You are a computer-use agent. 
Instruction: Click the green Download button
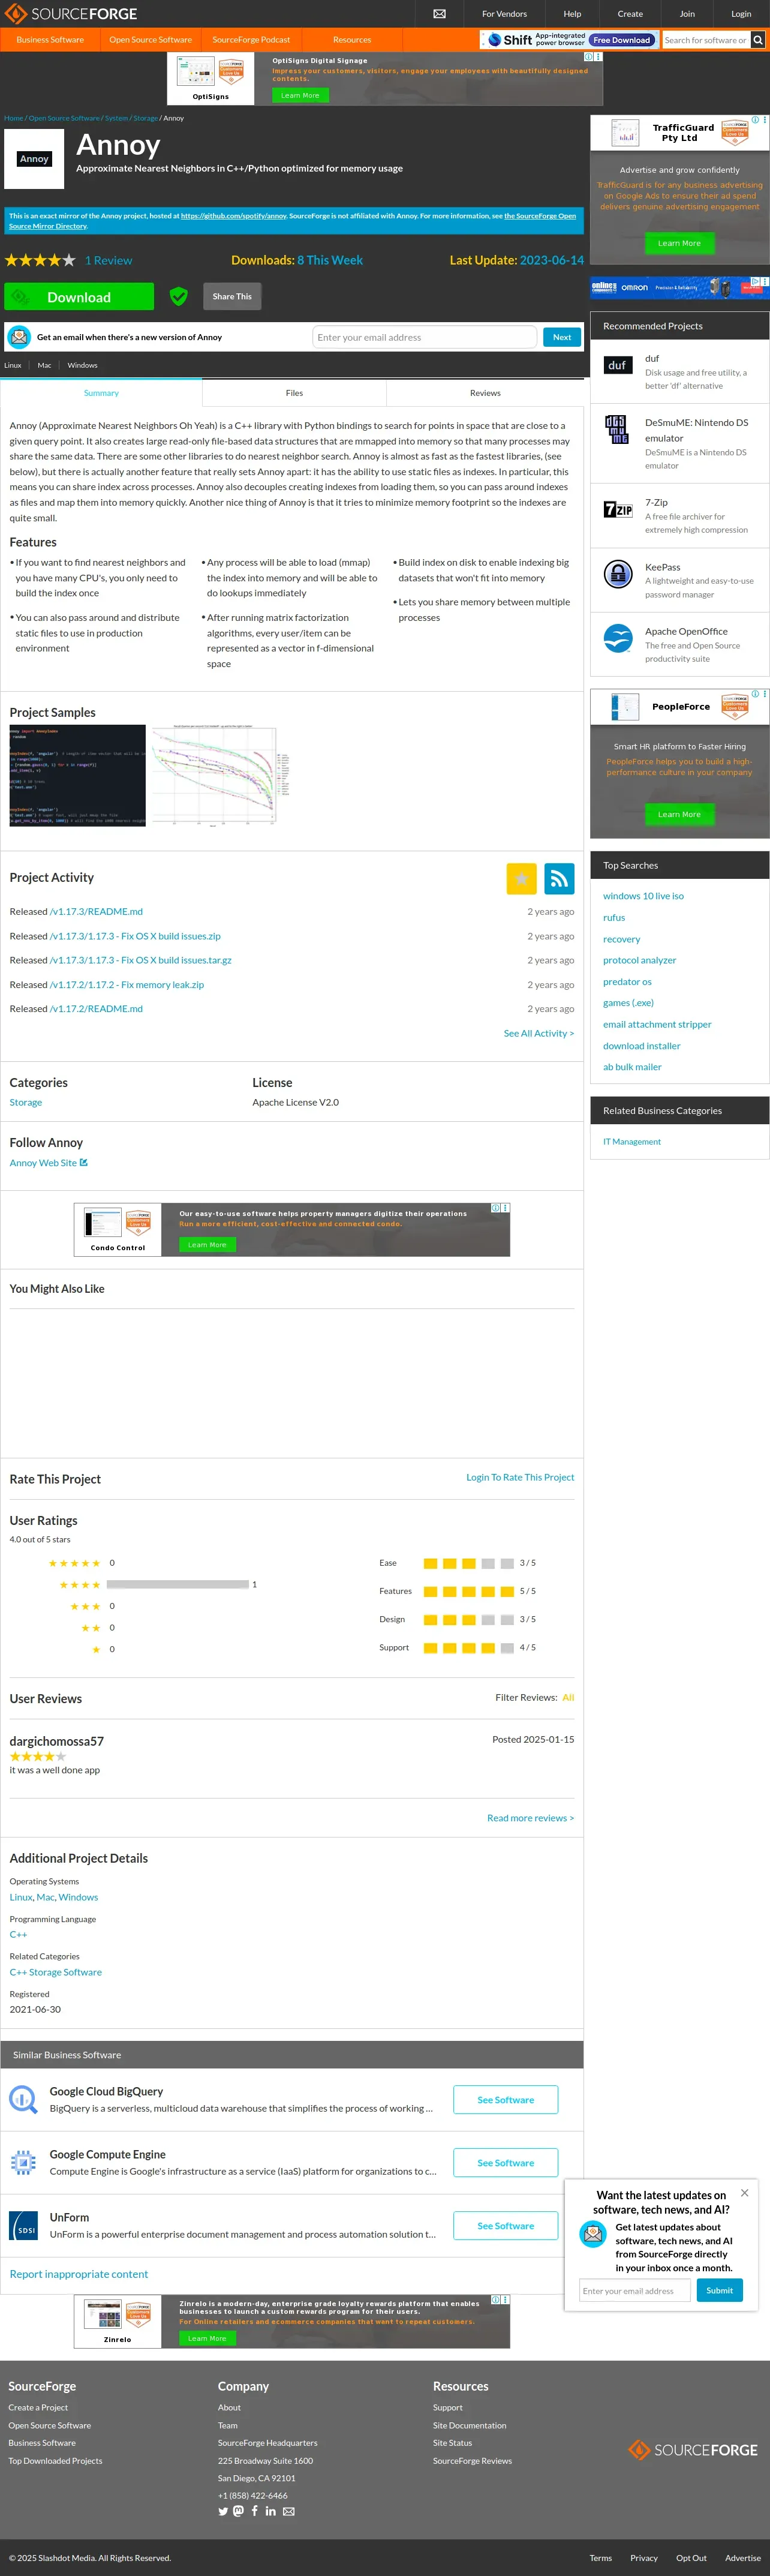tap(79, 297)
